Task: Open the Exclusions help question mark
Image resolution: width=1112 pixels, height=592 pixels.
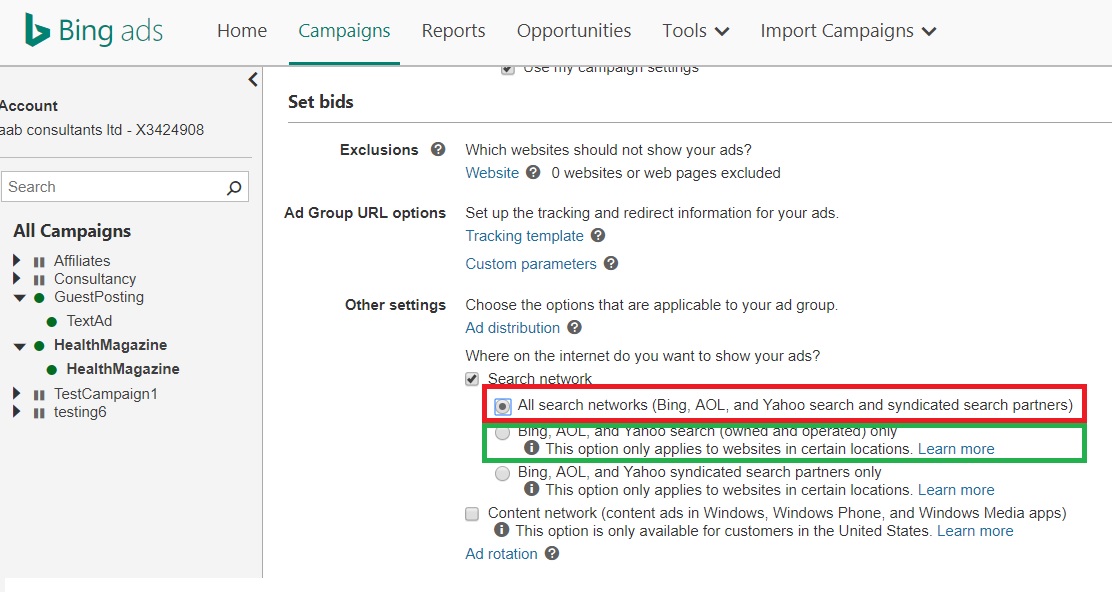Action: pos(438,150)
